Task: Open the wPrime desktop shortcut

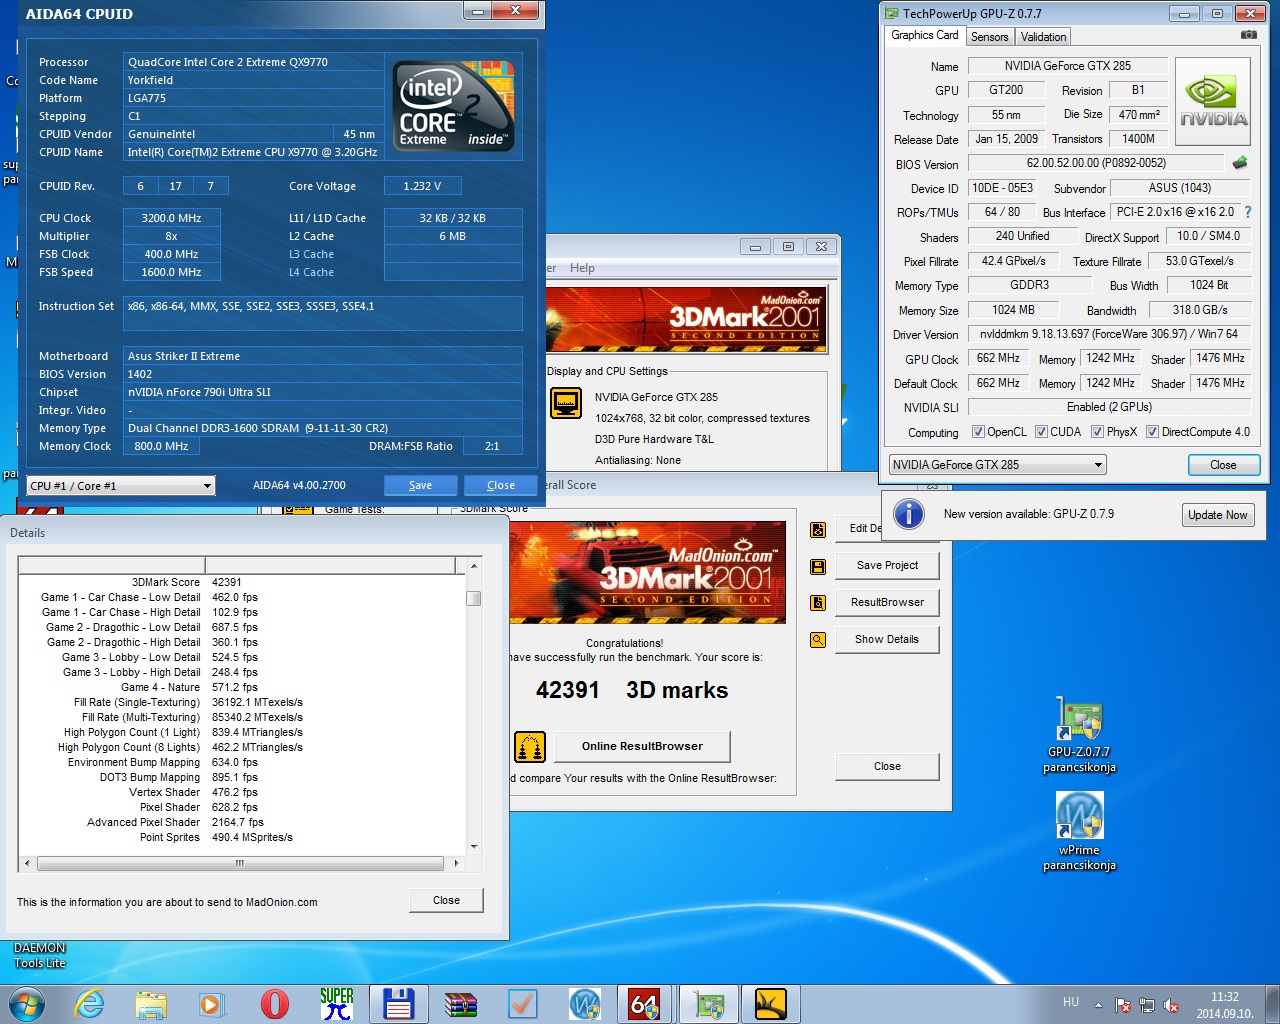Action: [1079, 832]
